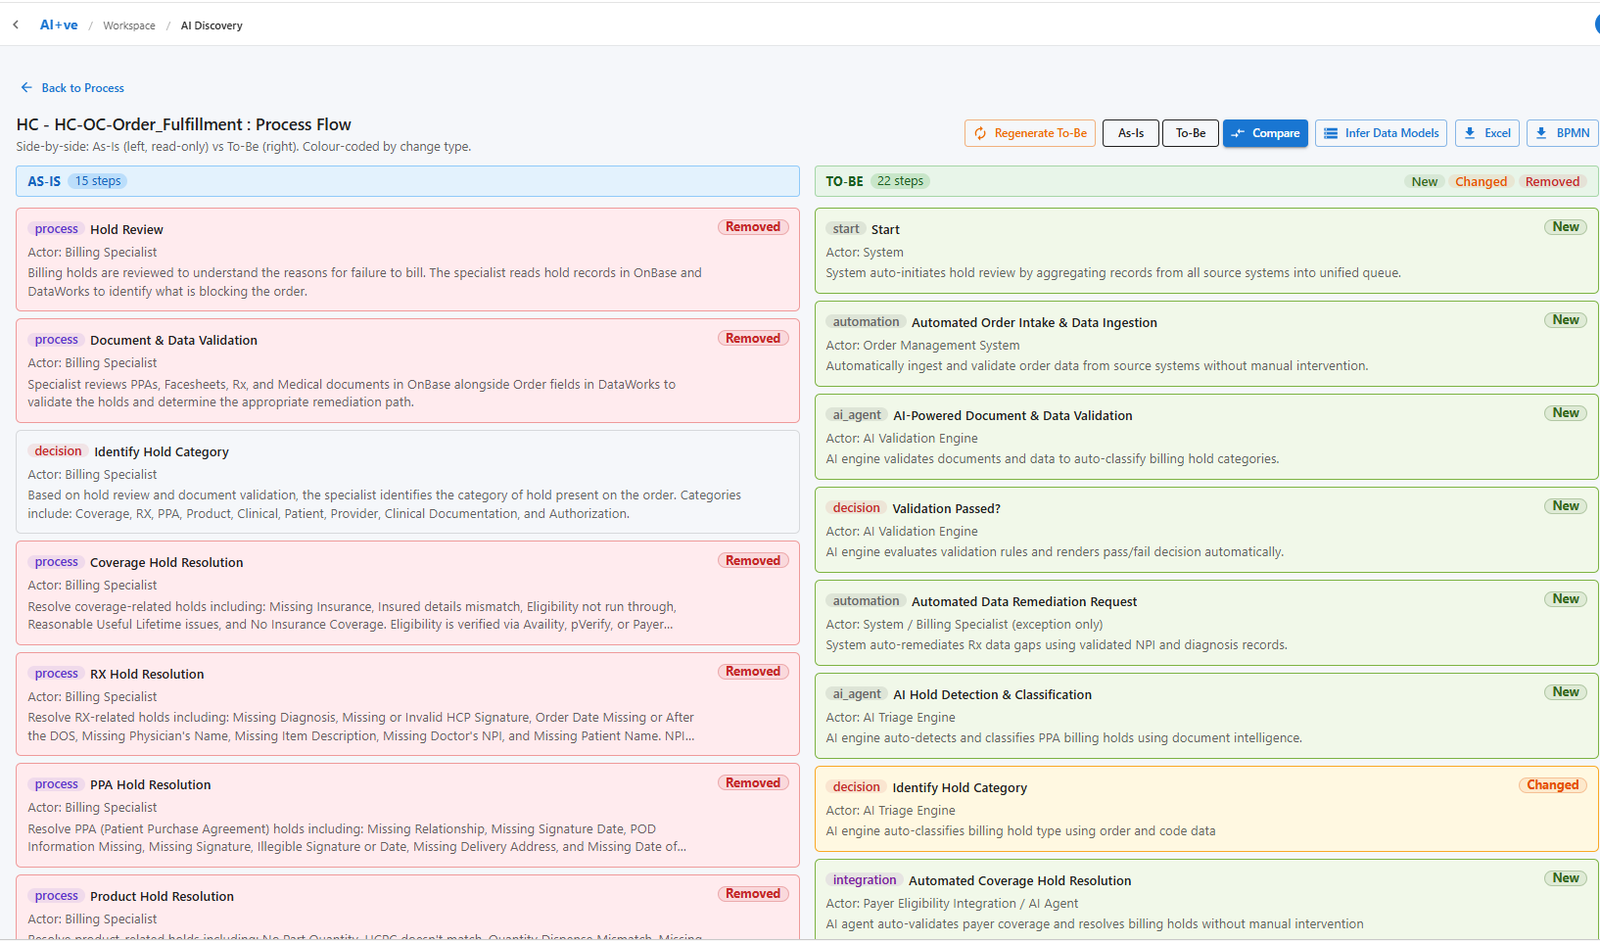Image resolution: width=1600 pixels, height=943 pixels.
Task: Click the download icon in Excel button
Action: [x=1470, y=133]
